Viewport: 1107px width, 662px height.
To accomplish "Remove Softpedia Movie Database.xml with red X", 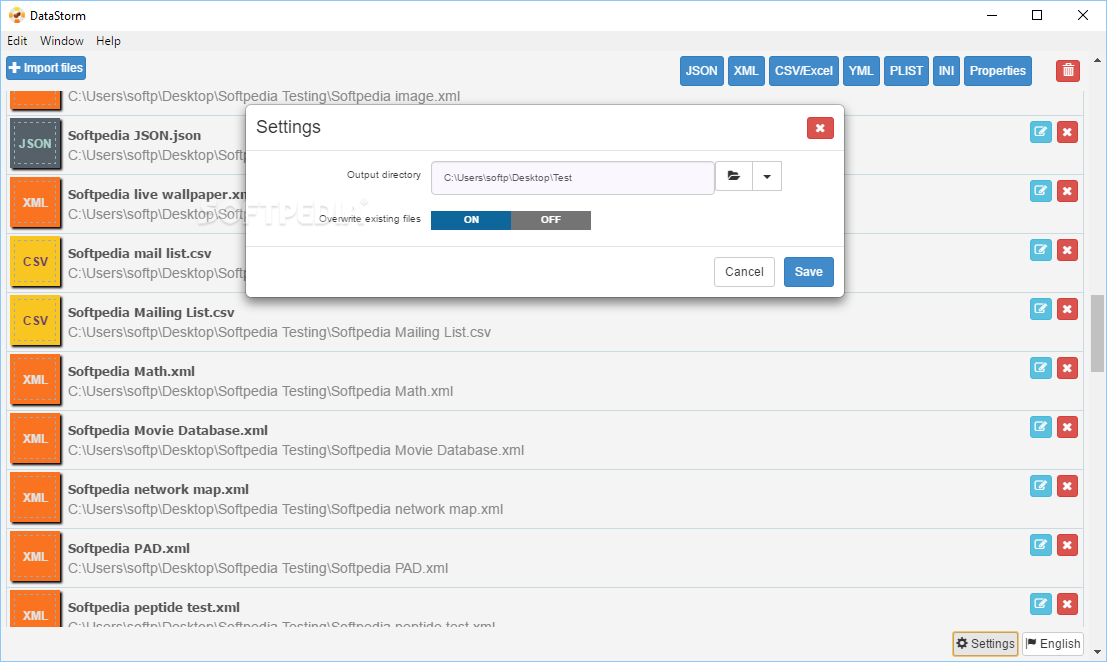I will tap(1067, 427).
